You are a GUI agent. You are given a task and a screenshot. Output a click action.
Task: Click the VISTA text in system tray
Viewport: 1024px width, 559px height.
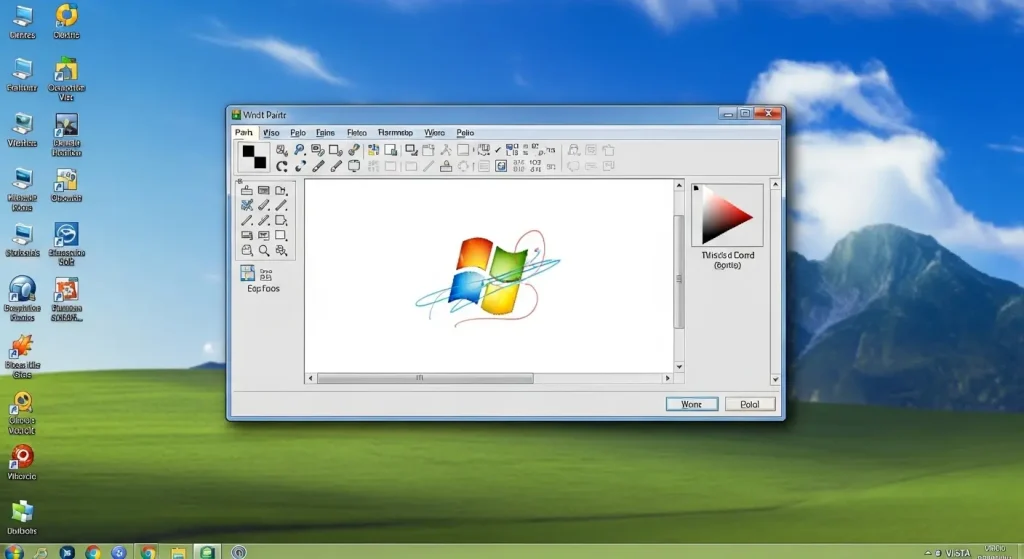click(958, 553)
